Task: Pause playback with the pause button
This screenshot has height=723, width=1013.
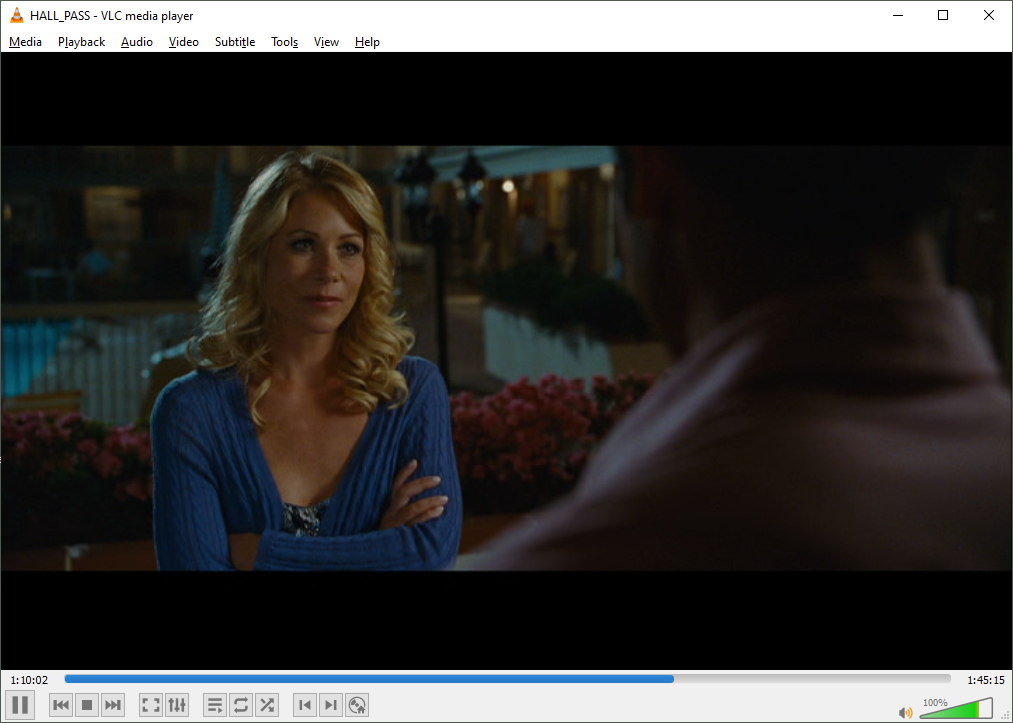Action: 20,705
